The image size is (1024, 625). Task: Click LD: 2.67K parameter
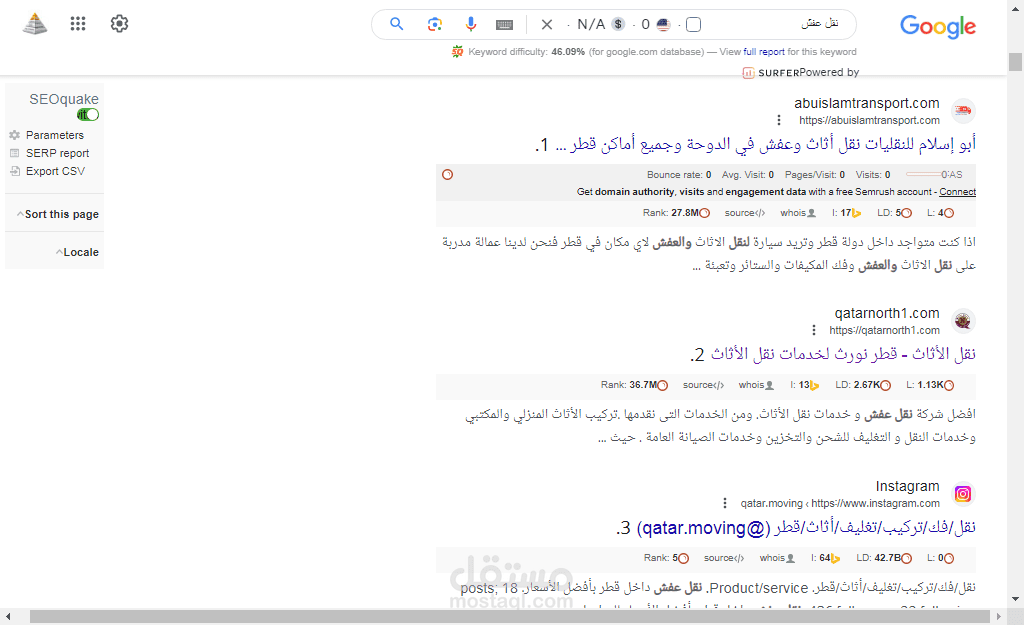coord(863,385)
